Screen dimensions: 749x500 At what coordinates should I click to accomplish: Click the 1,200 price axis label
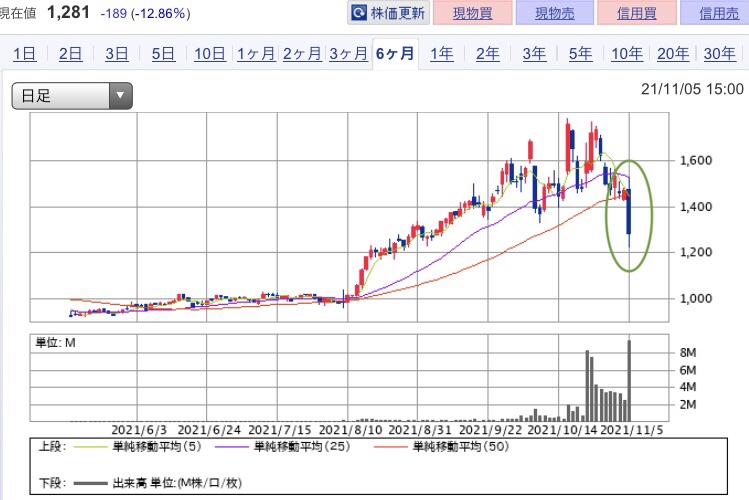point(696,252)
